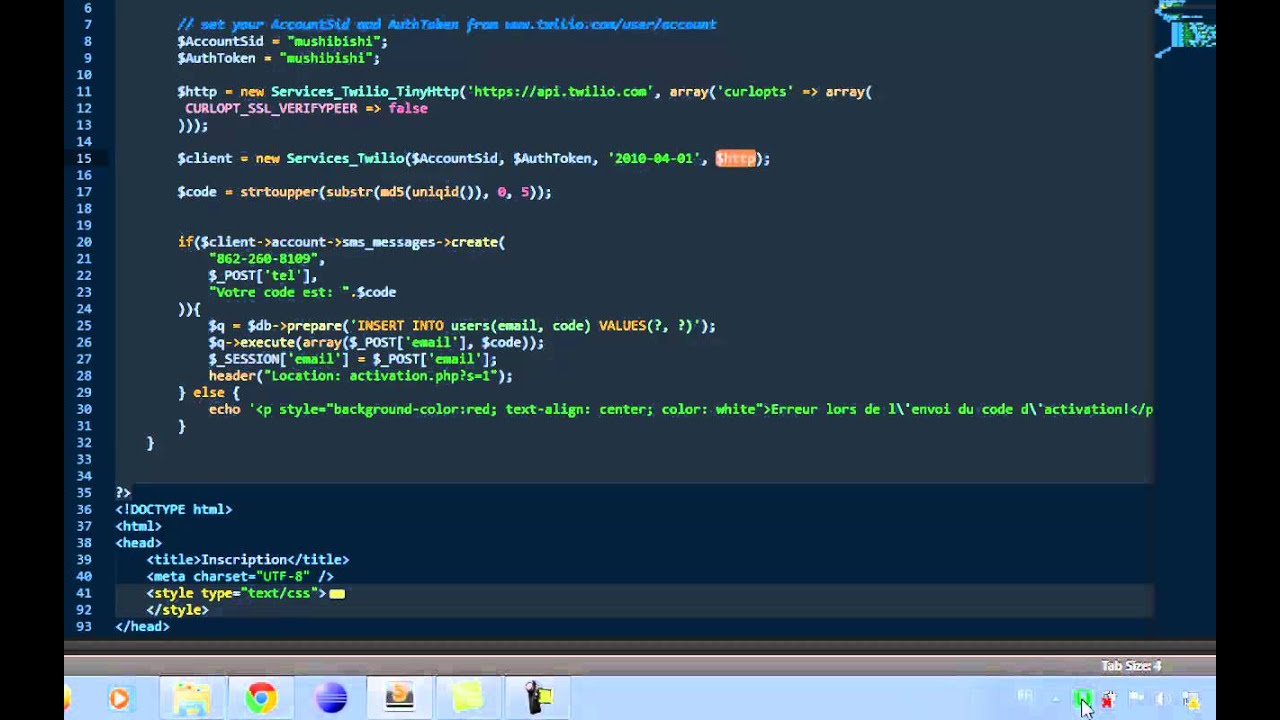Click the strtoupper function on line 17
1280x720 pixels.
point(279,192)
